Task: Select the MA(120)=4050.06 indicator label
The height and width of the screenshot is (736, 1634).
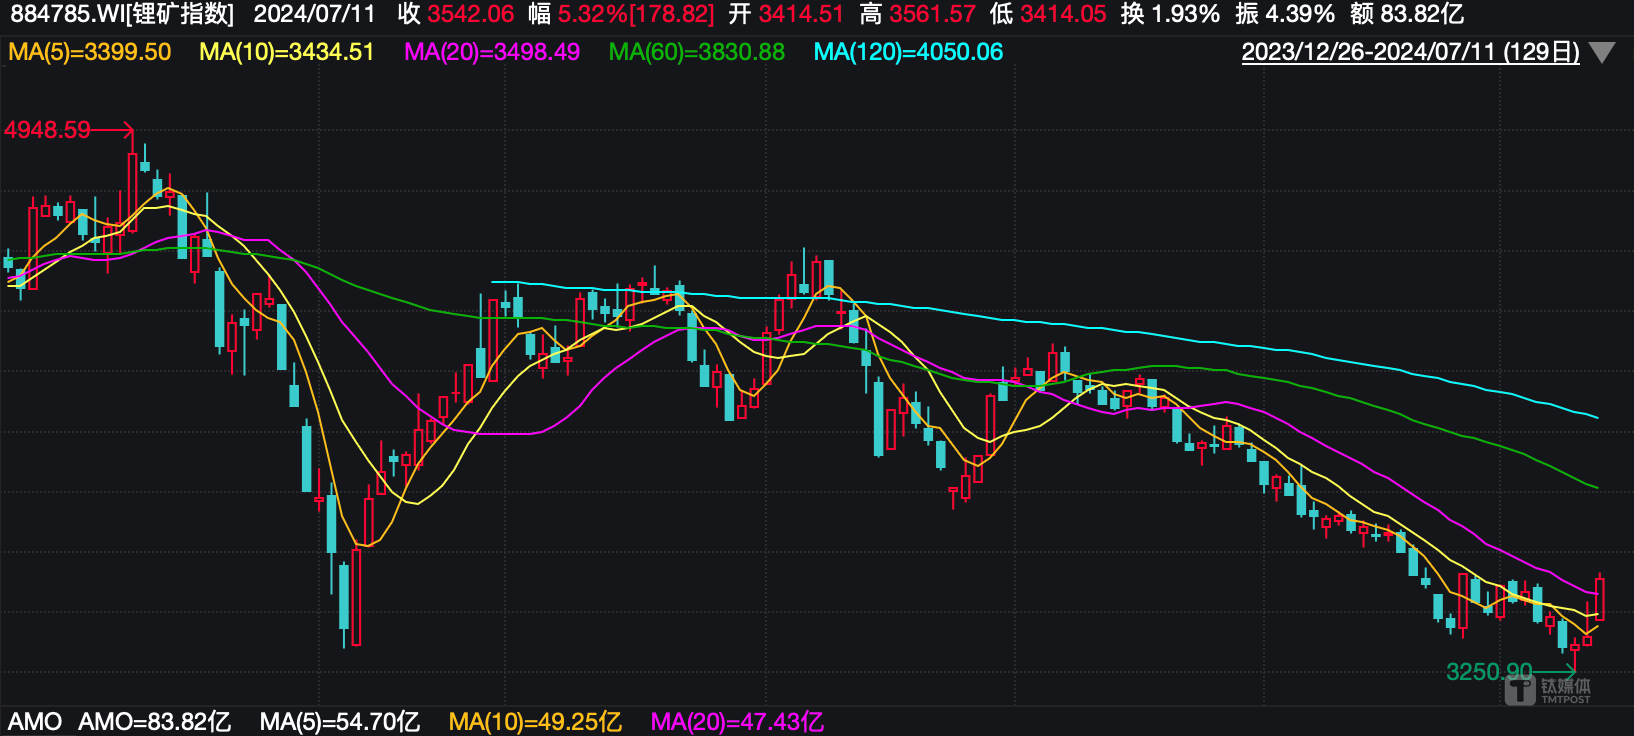Action: tap(908, 52)
